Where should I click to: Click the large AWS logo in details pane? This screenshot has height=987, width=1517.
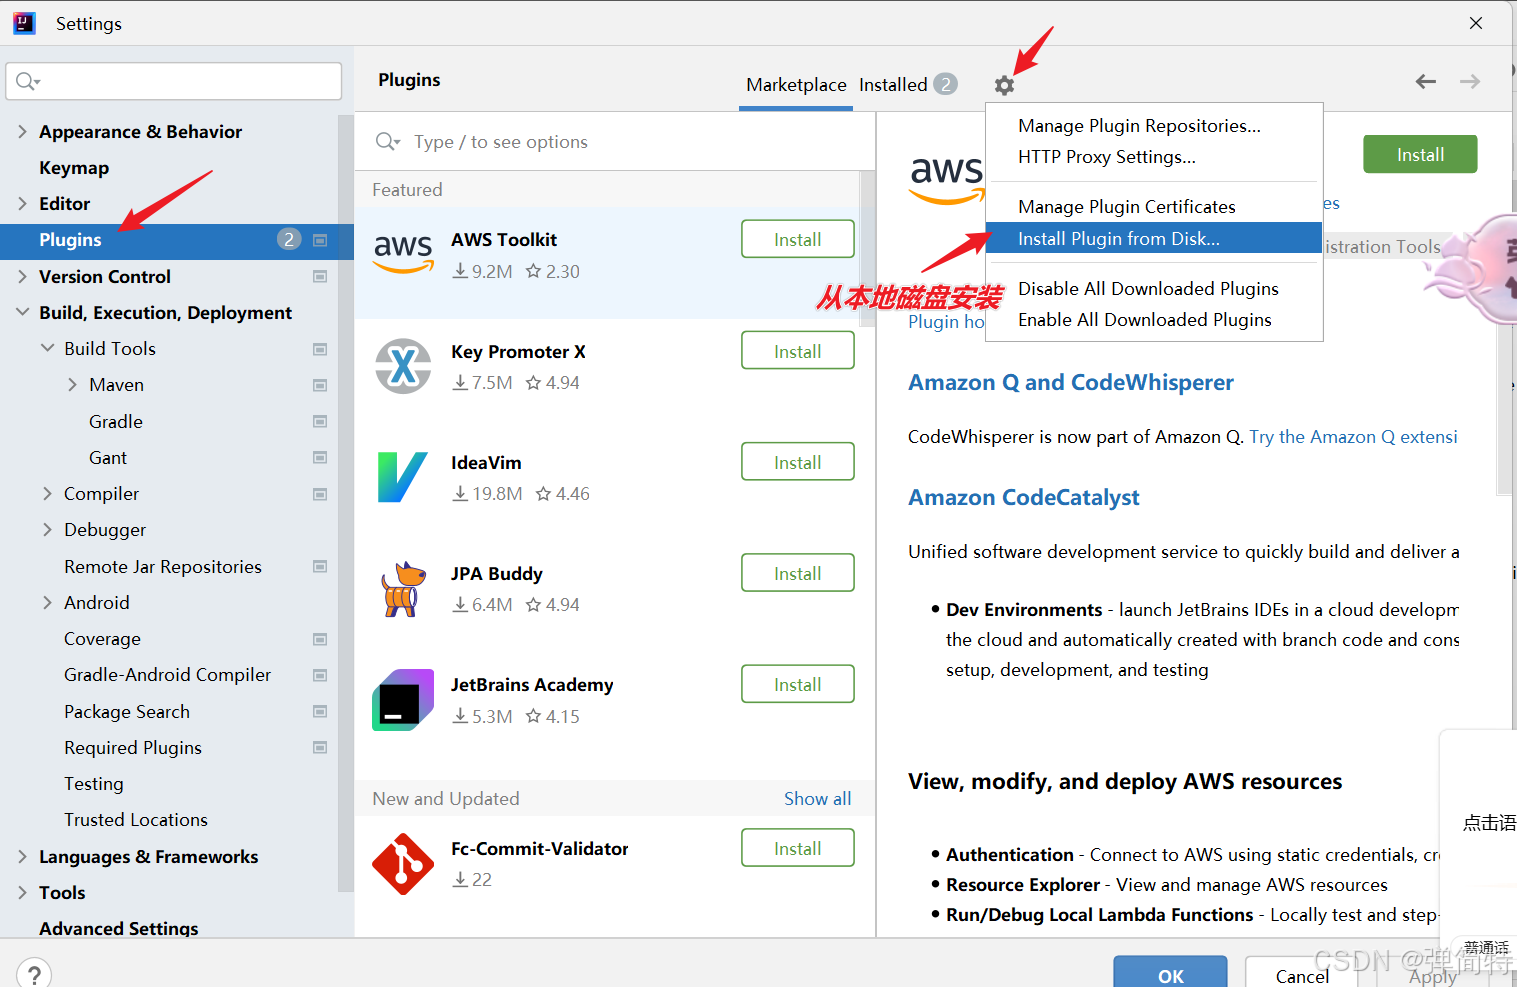click(x=946, y=180)
